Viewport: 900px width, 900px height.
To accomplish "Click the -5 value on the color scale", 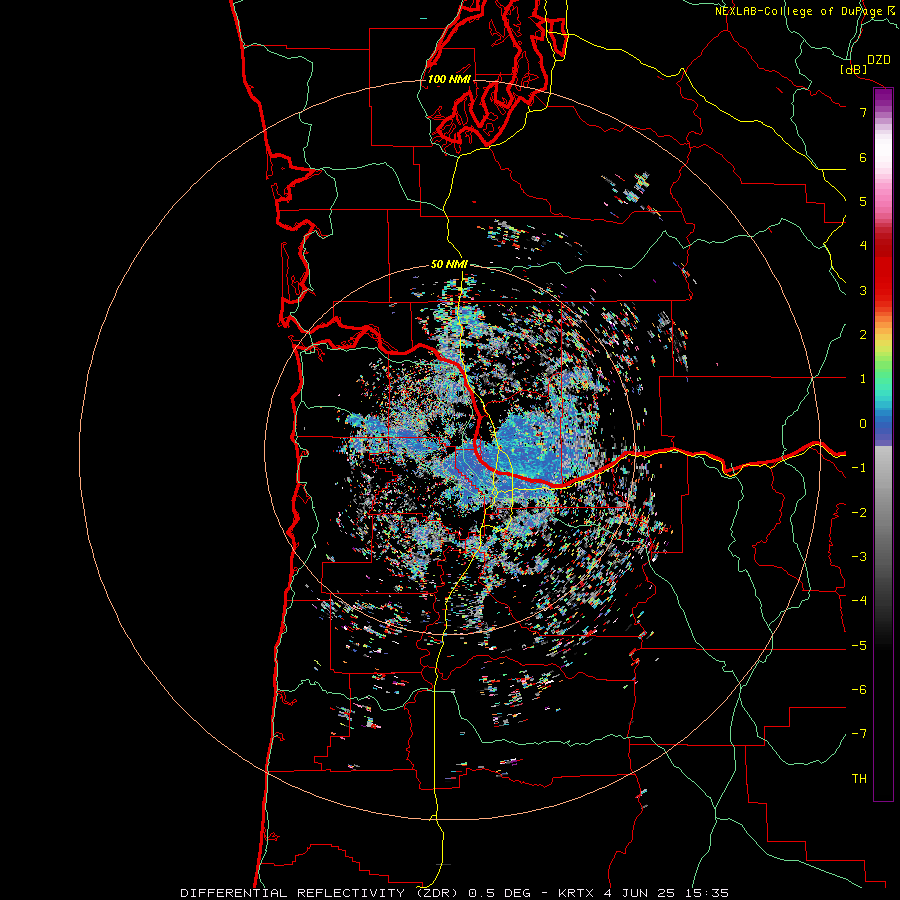I will pos(859,646).
